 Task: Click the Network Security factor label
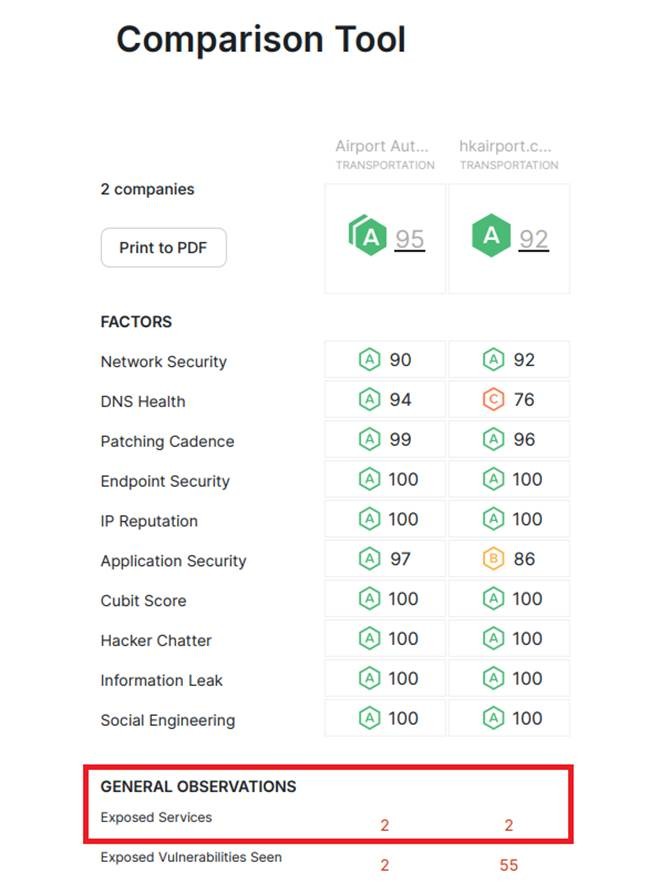click(164, 362)
